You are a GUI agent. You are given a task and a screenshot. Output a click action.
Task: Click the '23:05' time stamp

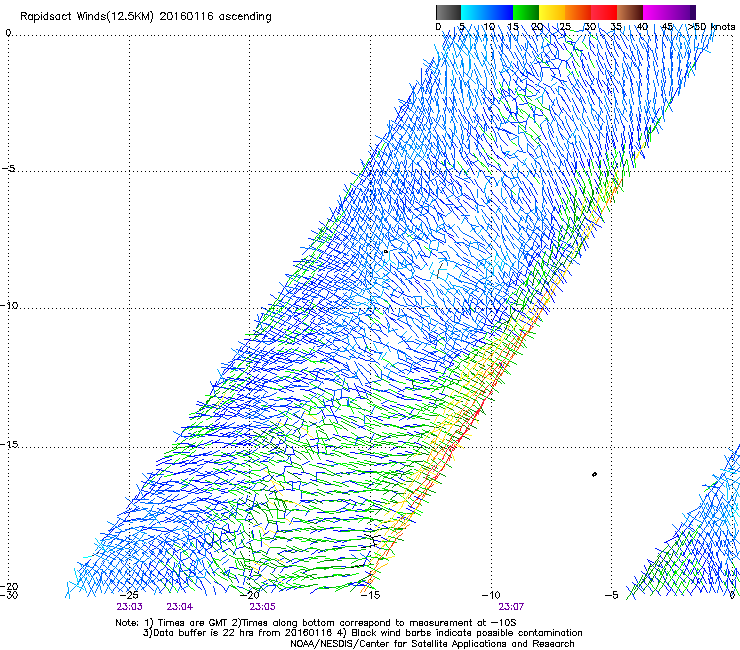click(x=262, y=607)
